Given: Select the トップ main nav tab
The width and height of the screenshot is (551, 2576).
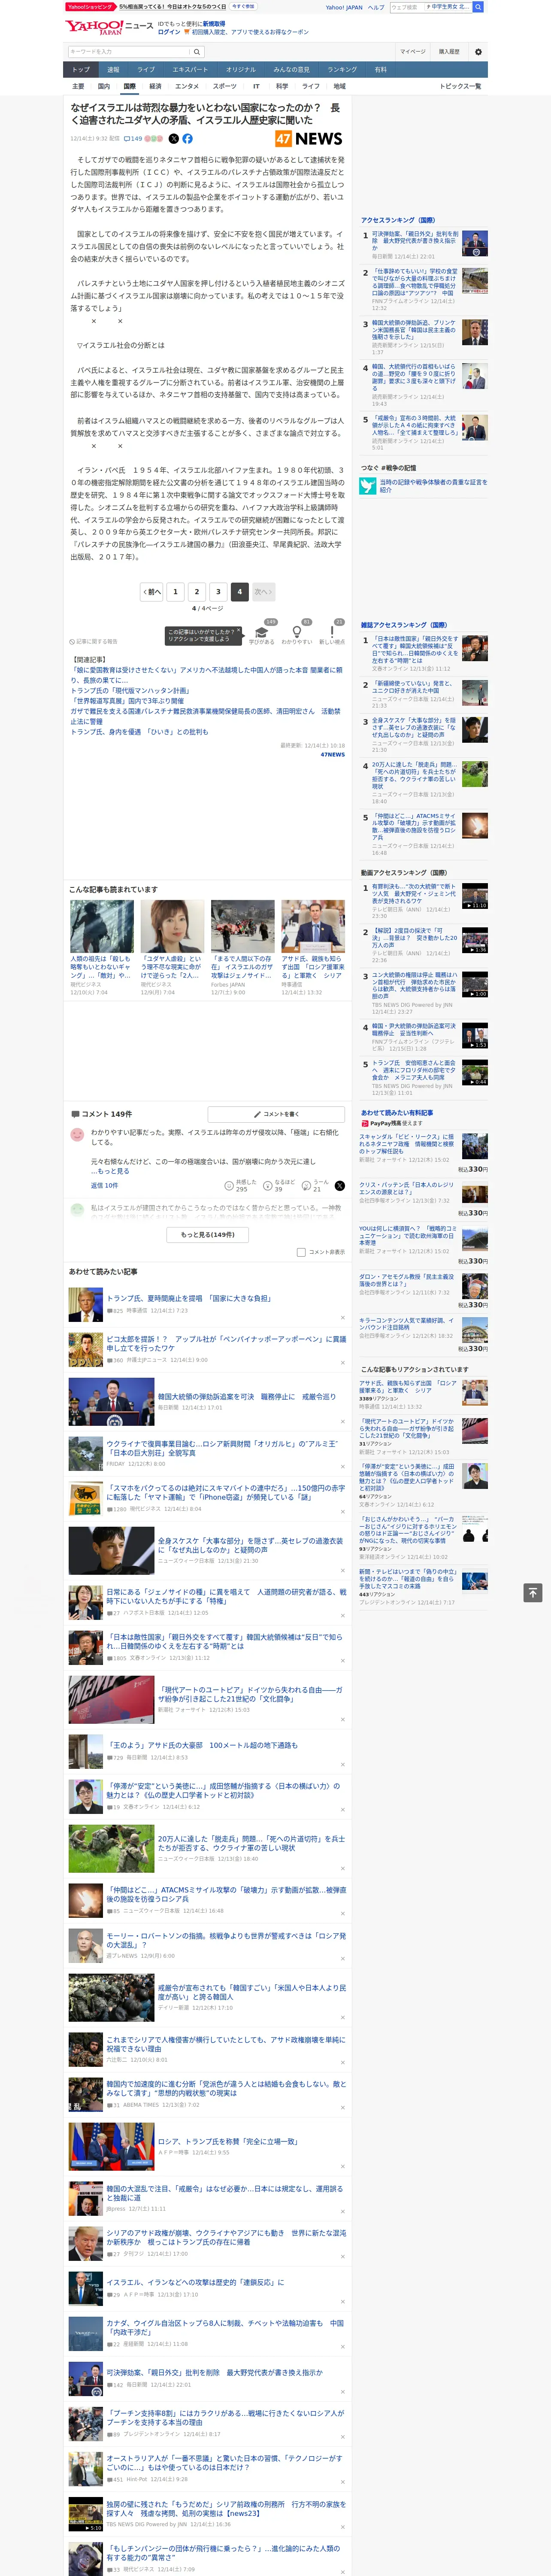Looking at the screenshot, I should click(81, 70).
